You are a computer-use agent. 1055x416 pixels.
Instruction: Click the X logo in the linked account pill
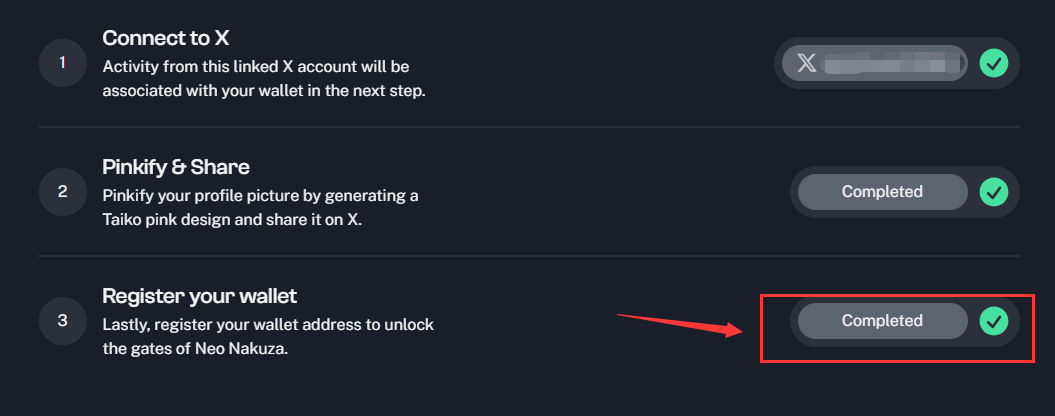(807, 63)
